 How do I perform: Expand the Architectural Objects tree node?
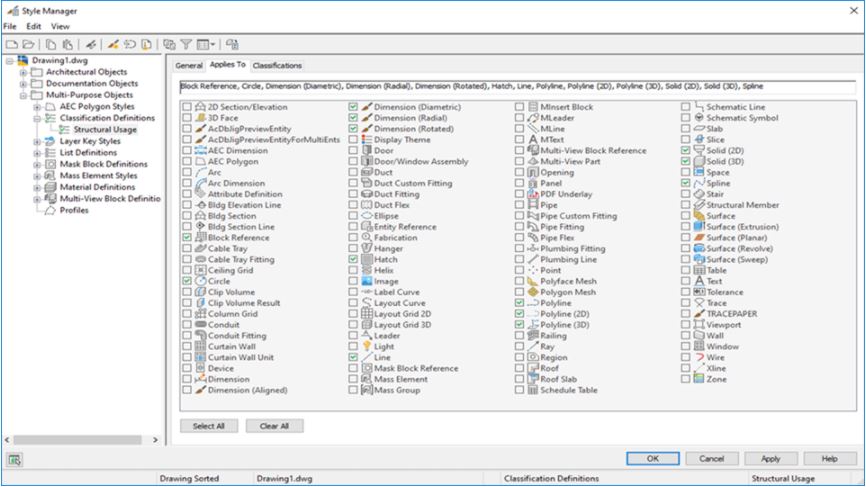pos(23,73)
